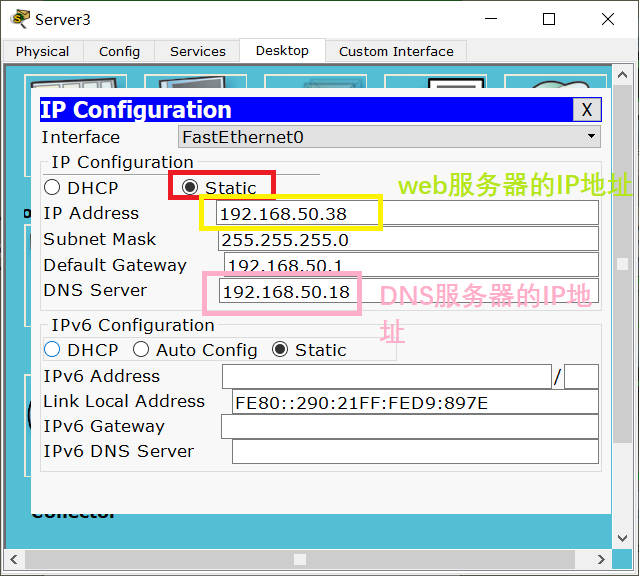Click the Server3 window icon
This screenshot has height=576, width=639.
point(20,19)
